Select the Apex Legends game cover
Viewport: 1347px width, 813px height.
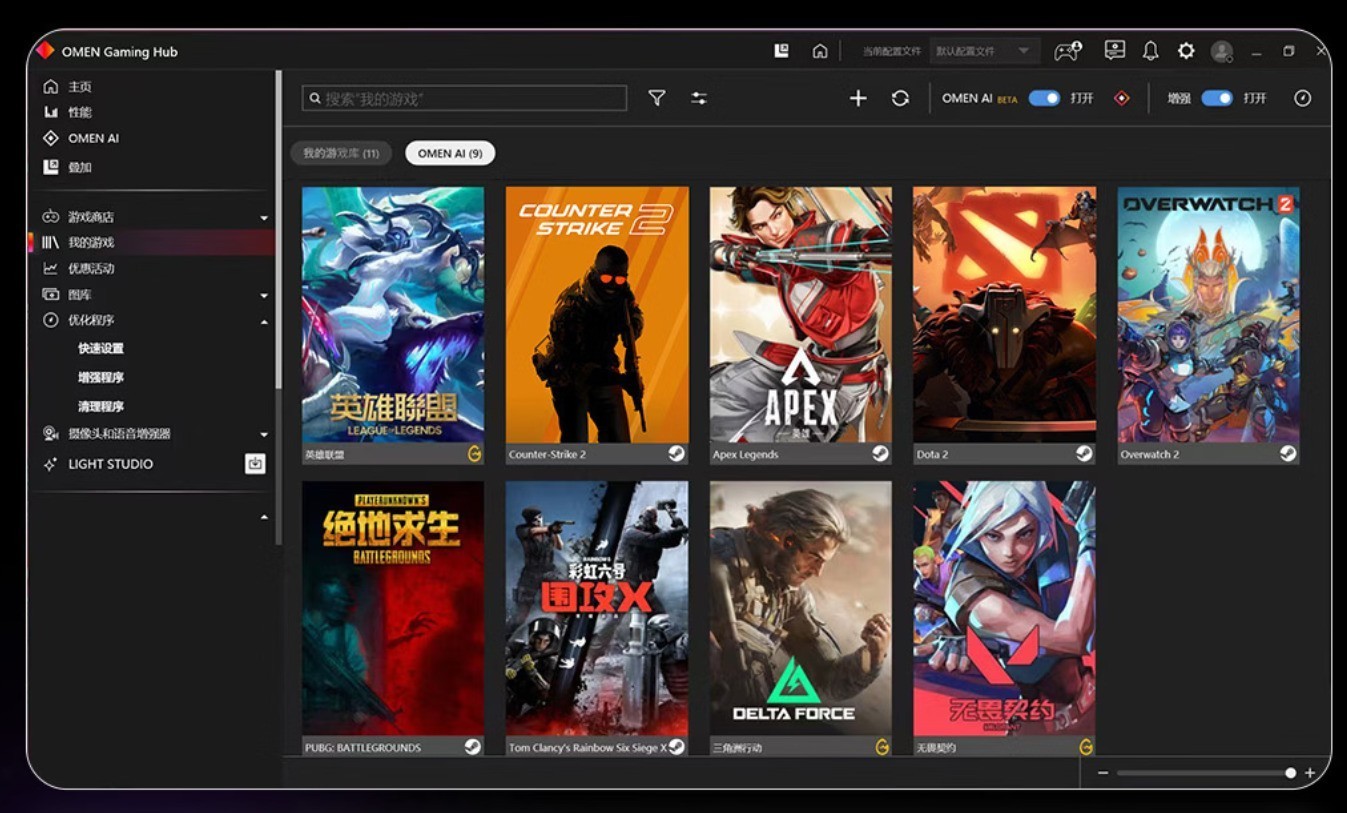pyautogui.click(x=801, y=314)
